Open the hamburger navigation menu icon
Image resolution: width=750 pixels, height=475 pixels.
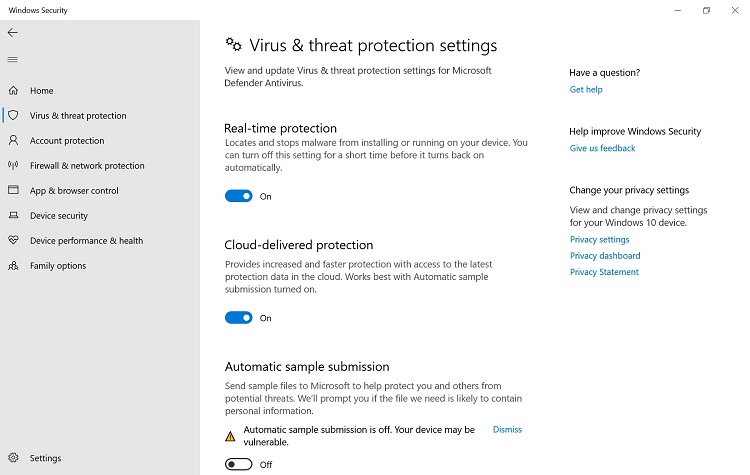pos(13,59)
